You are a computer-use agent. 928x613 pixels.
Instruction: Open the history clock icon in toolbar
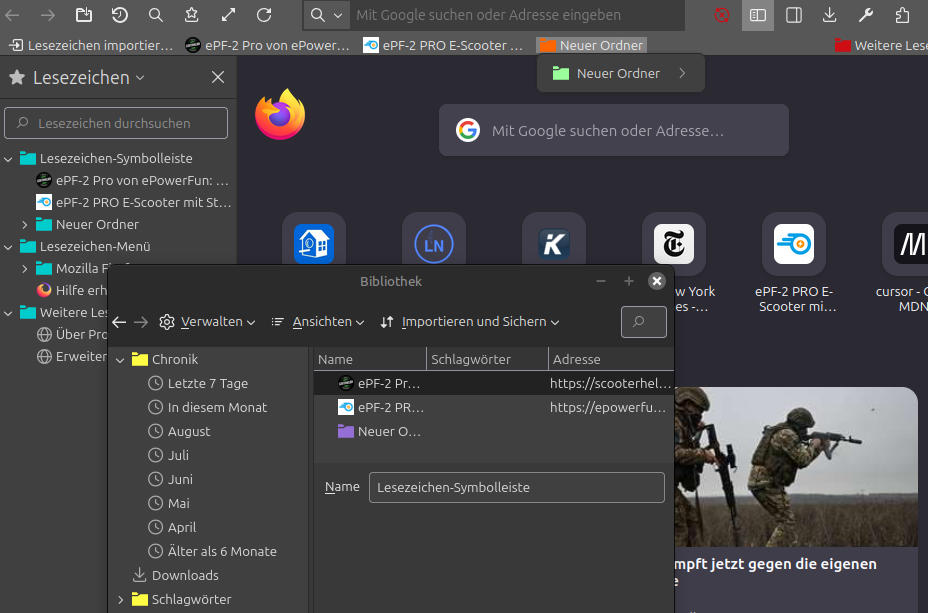click(119, 15)
